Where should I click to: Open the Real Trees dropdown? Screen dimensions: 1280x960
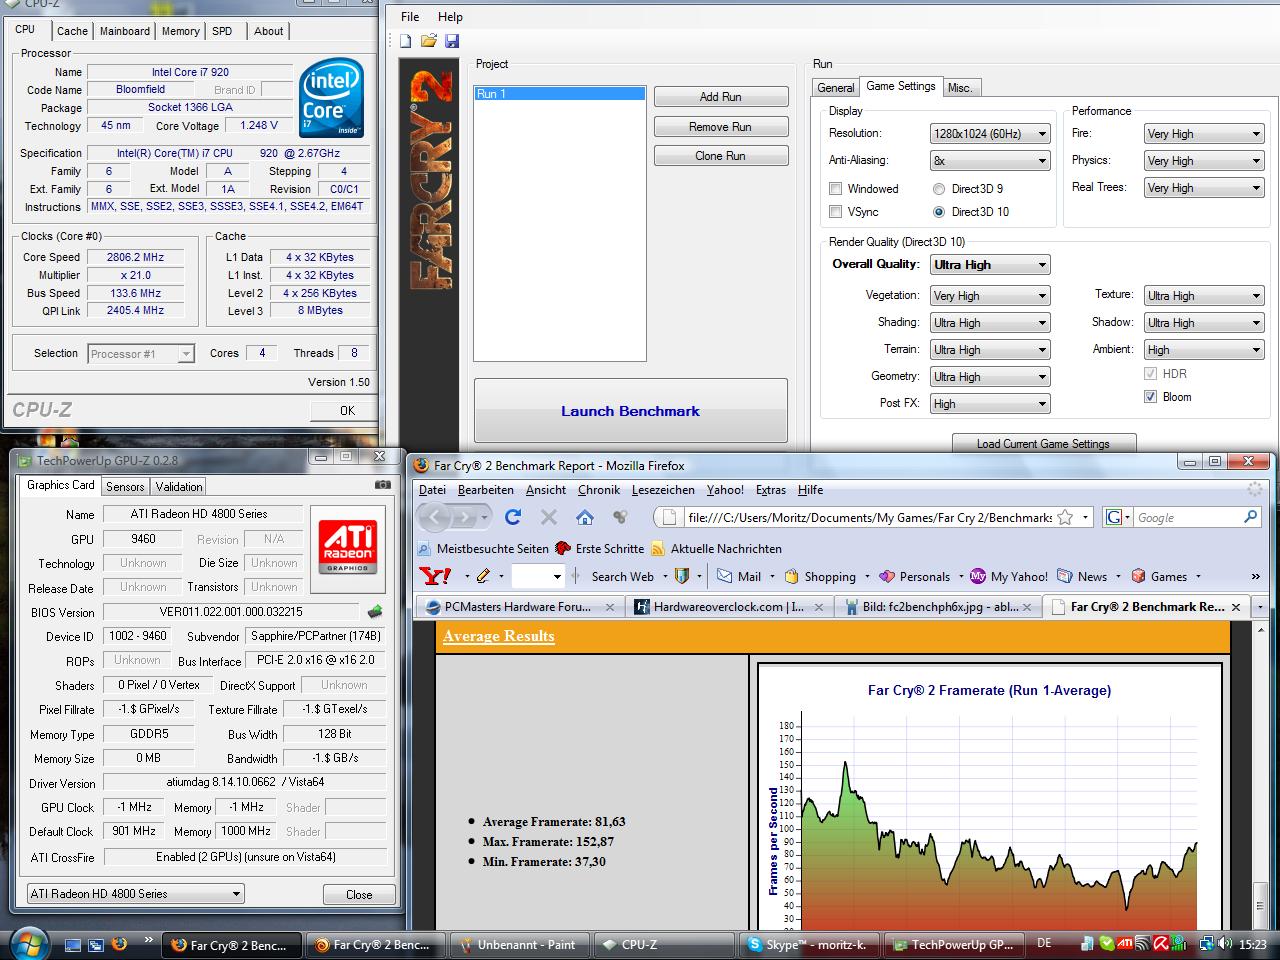click(x=1204, y=188)
